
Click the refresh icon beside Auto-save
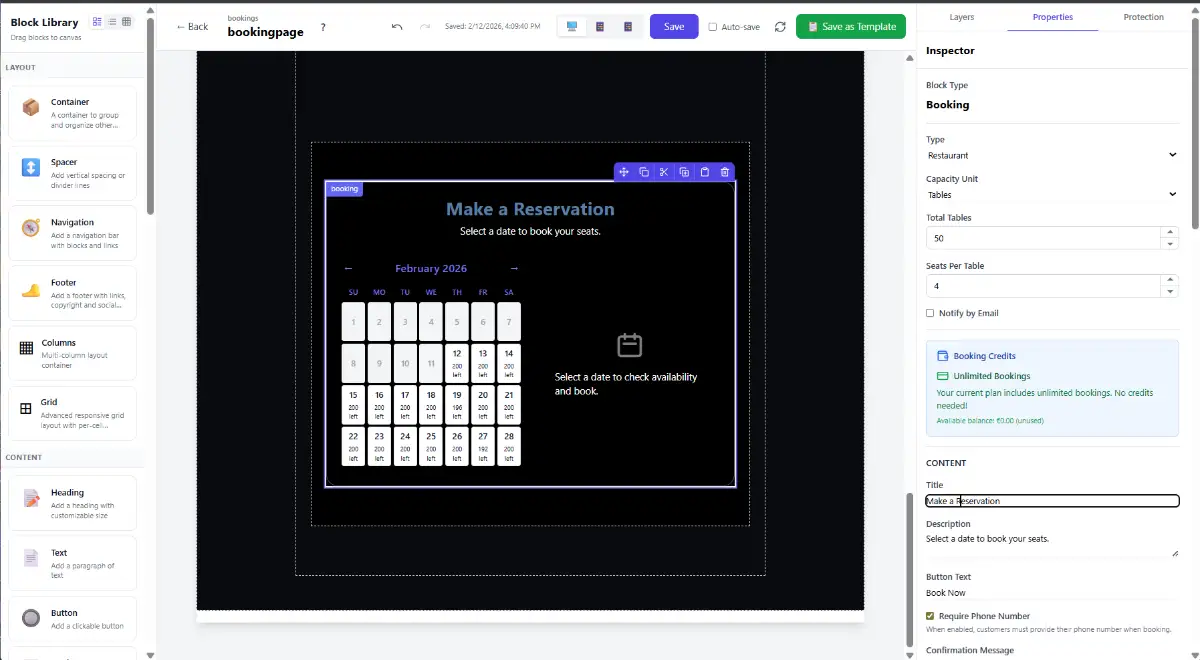[780, 27]
